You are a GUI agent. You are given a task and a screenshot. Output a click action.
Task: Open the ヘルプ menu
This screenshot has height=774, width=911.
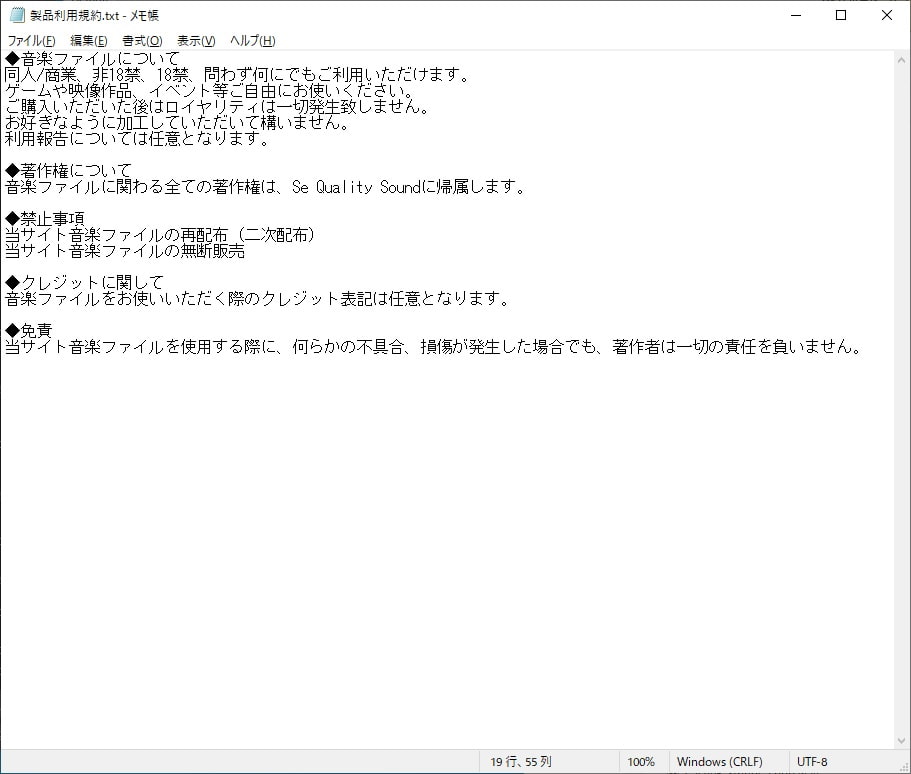point(252,41)
